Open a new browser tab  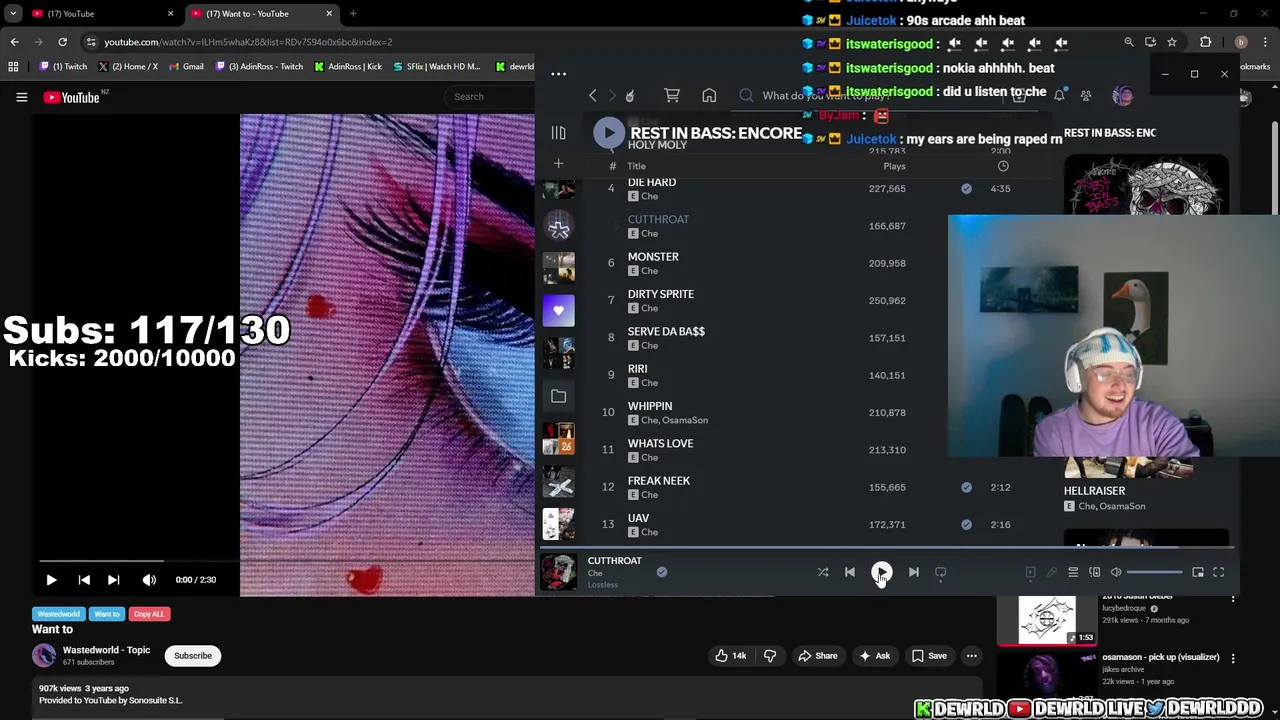(x=353, y=14)
